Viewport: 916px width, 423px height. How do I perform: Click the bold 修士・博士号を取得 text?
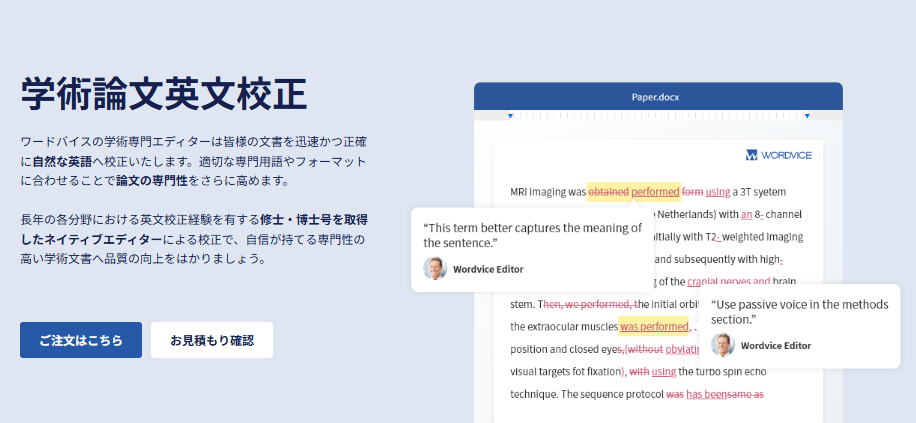(x=314, y=220)
